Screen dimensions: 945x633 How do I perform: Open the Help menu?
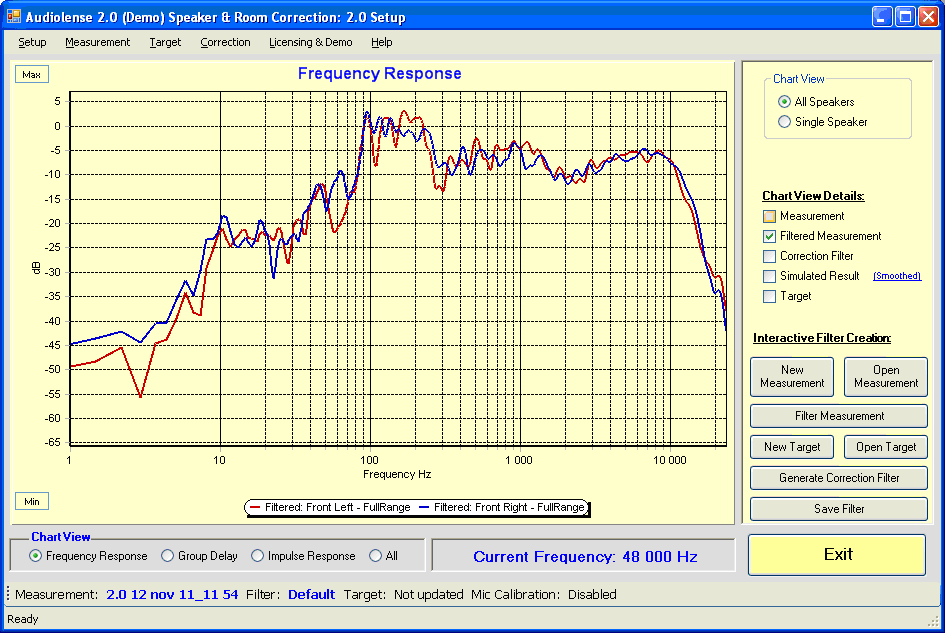(x=381, y=42)
